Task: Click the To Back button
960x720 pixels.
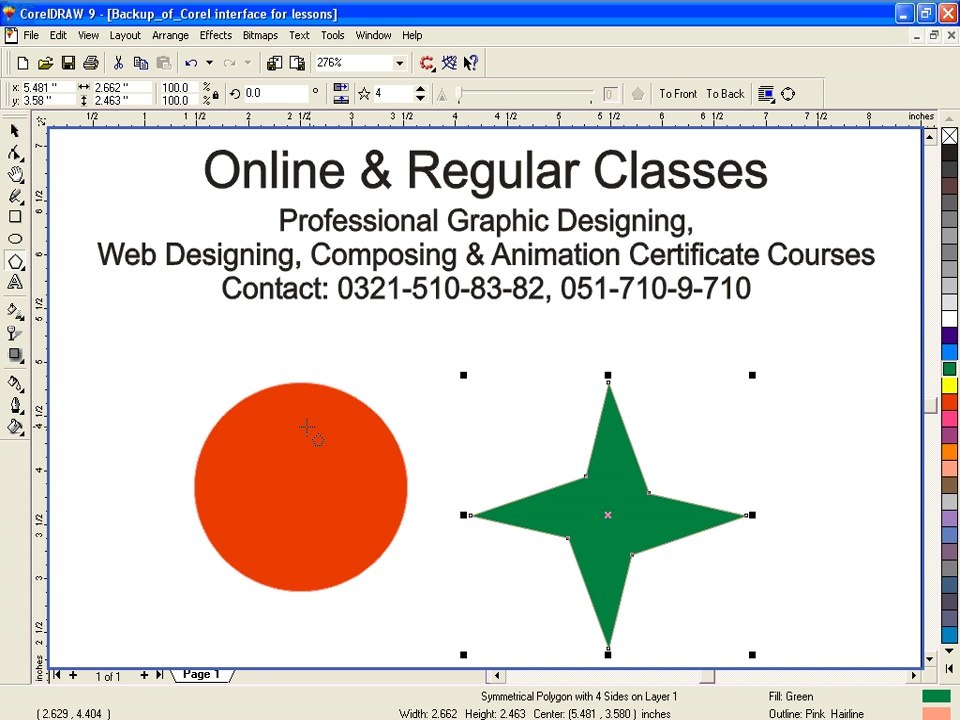Action: click(725, 94)
